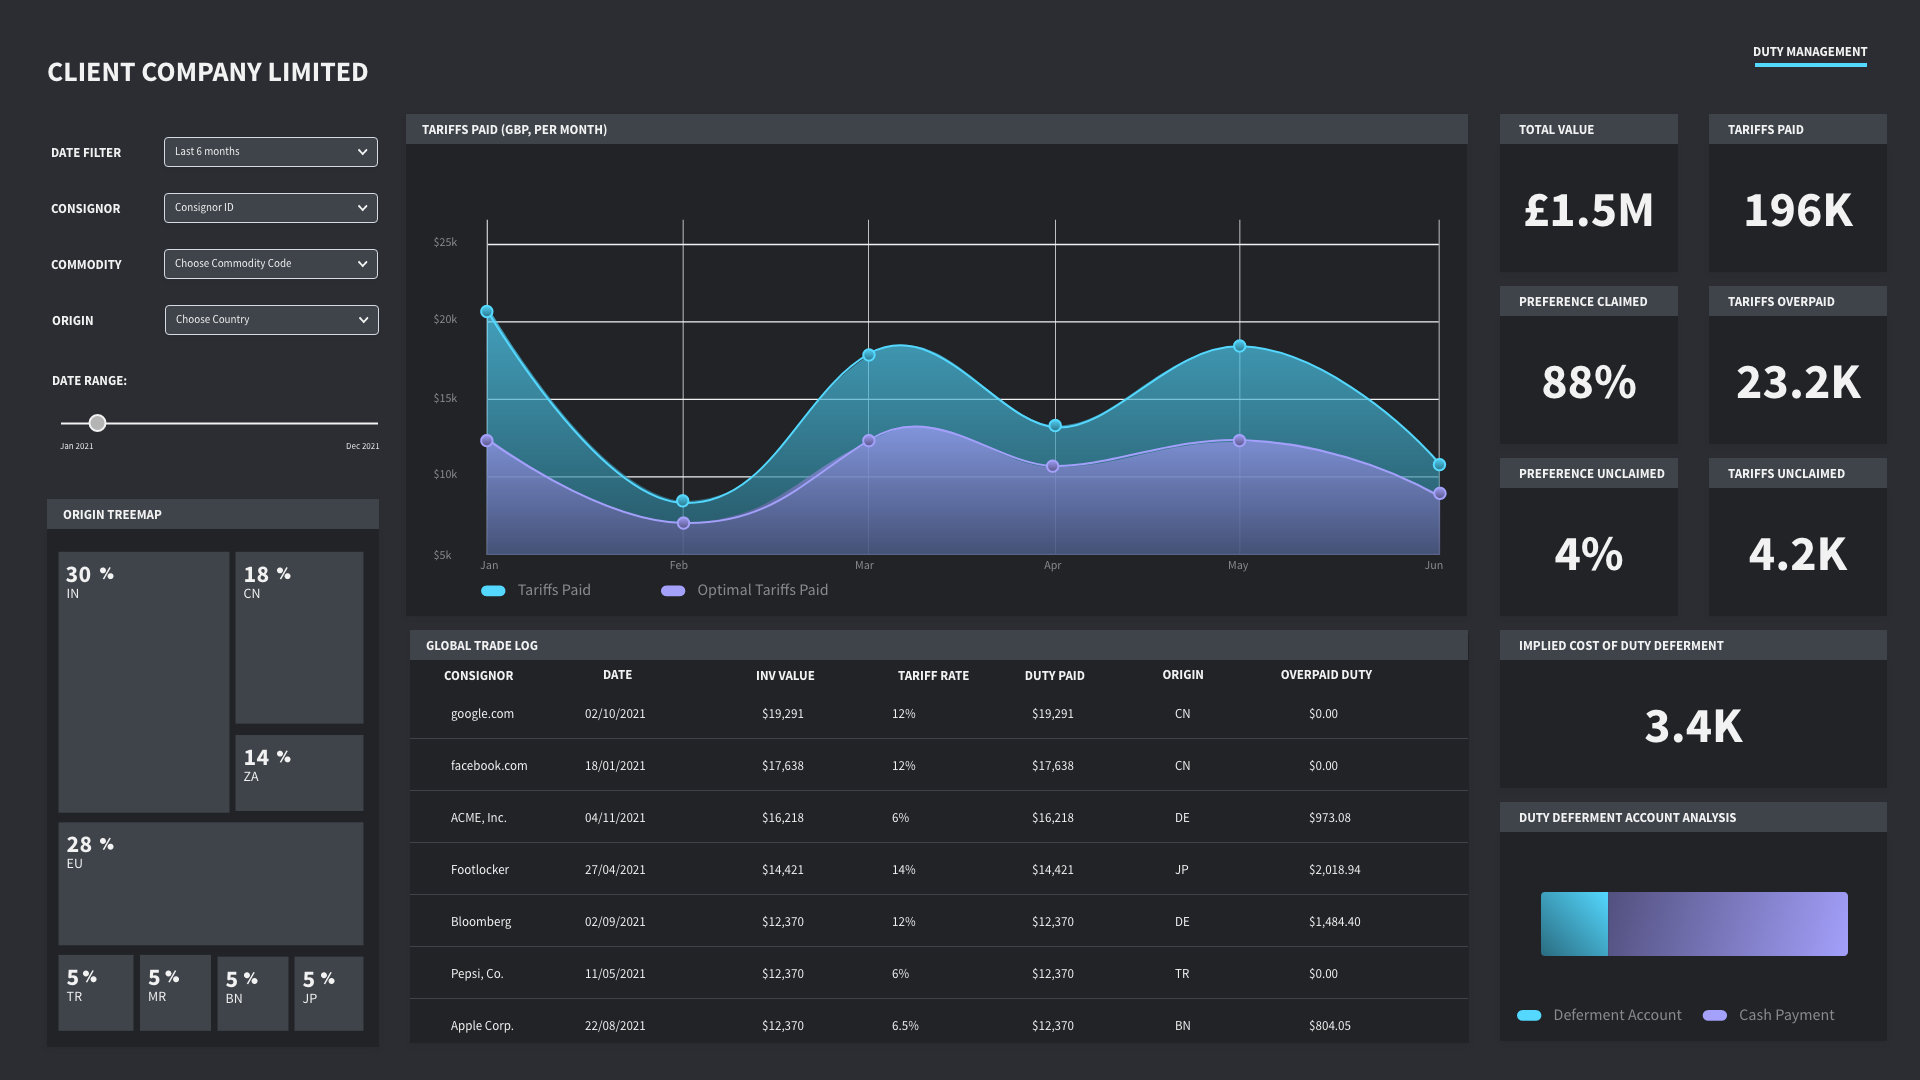The width and height of the screenshot is (1920, 1080).
Task: Select the 28% EU treemap block
Action: (210, 884)
